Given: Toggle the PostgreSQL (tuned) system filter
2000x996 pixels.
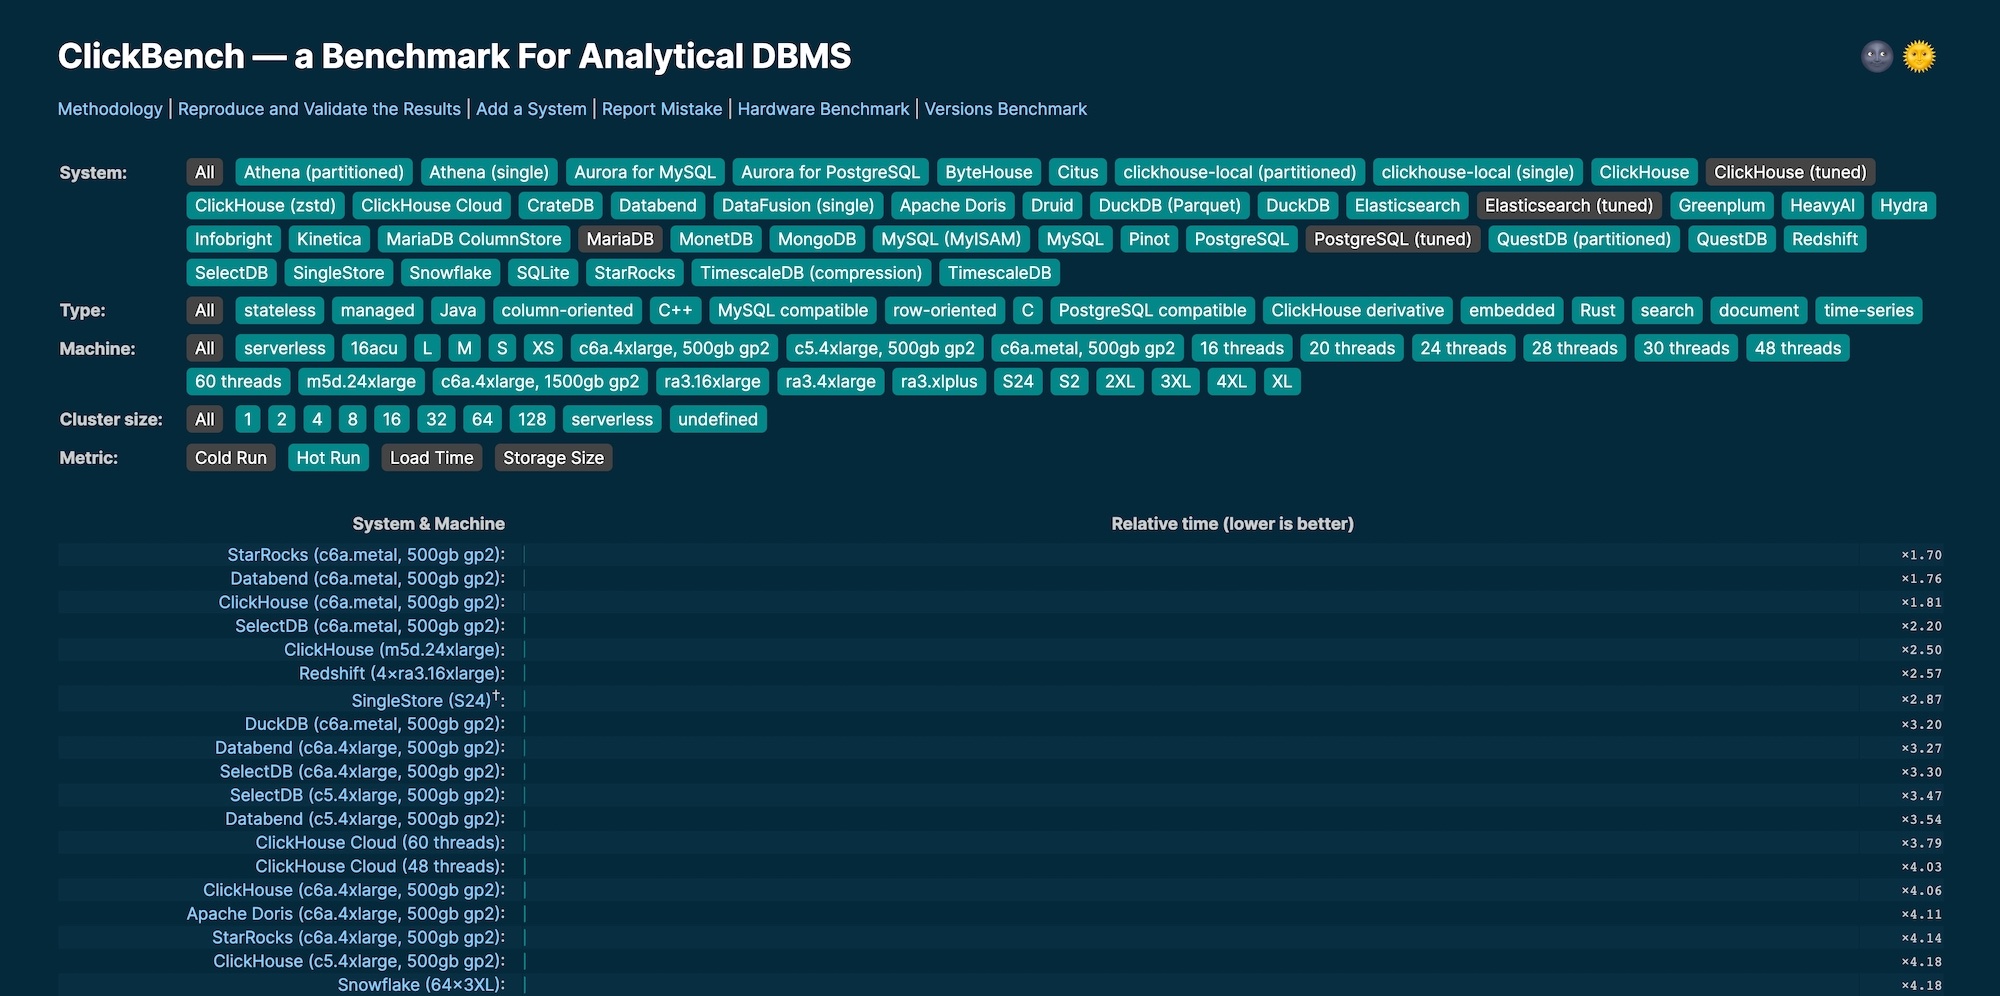Looking at the screenshot, I should [1392, 239].
